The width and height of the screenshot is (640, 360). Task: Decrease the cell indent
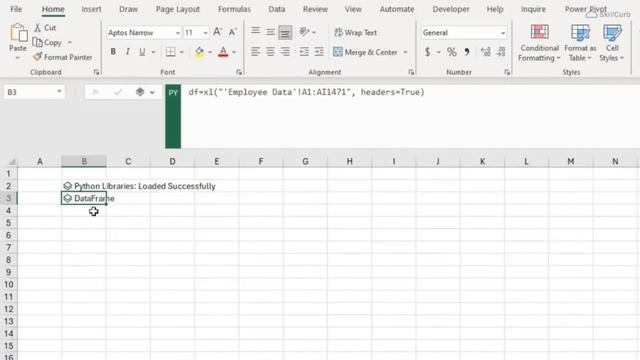pos(304,52)
